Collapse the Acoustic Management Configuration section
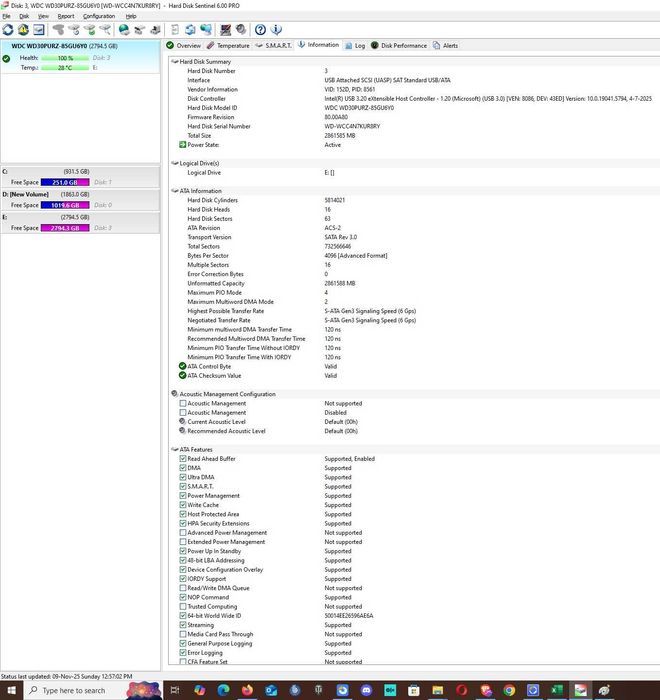This screenshot has height=700, width=660. tap(175, 394)
